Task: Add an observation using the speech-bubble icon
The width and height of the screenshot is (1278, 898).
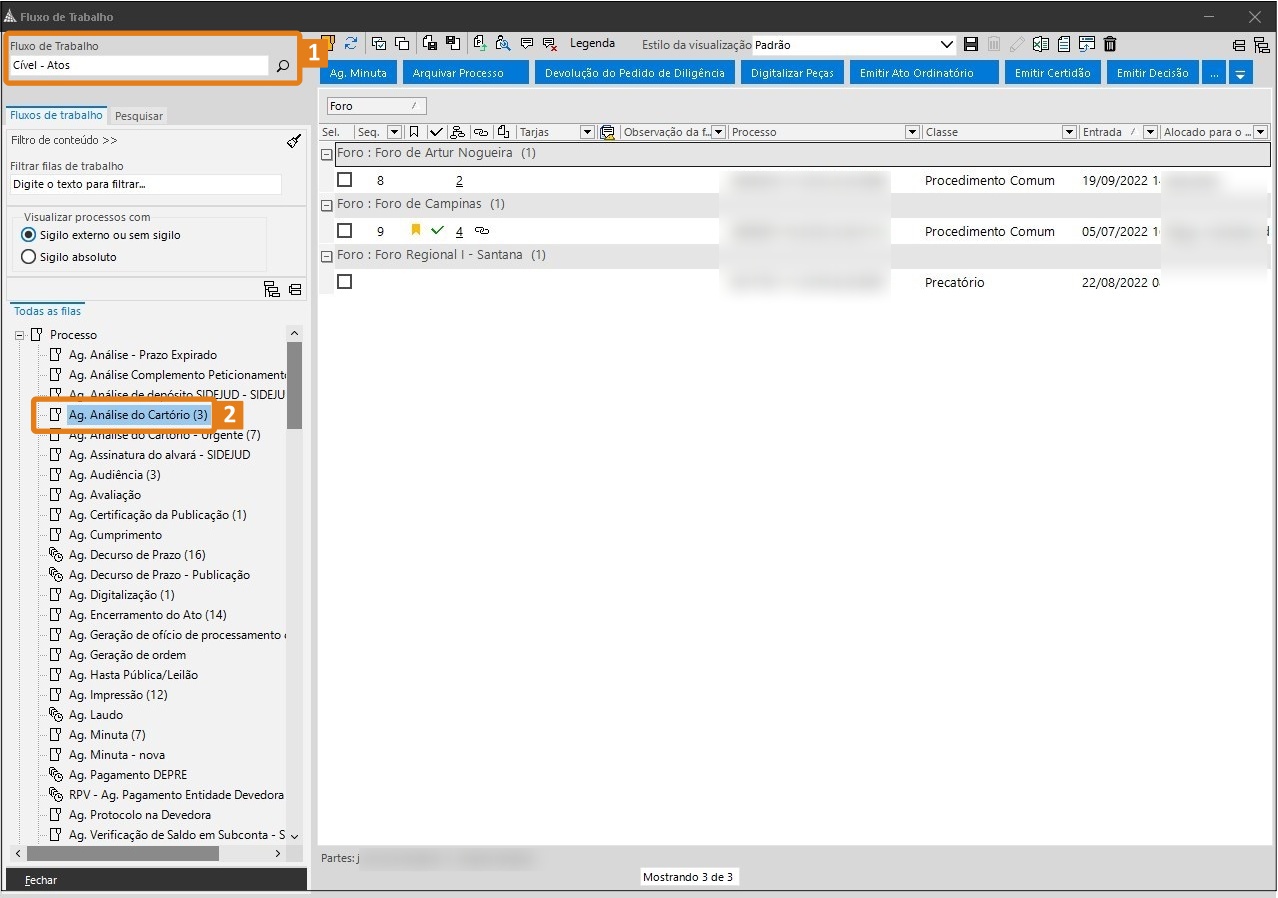Action: click(x=527, y=44)
